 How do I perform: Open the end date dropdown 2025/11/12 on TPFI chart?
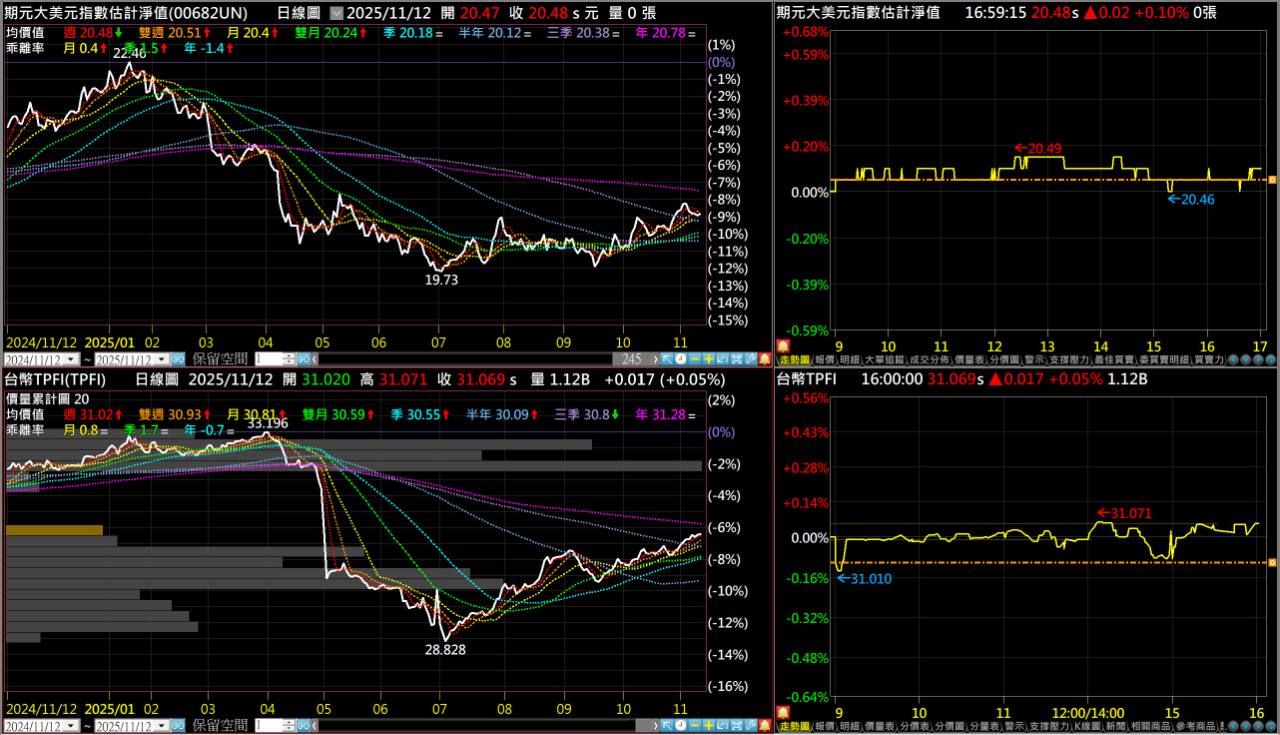162,726
